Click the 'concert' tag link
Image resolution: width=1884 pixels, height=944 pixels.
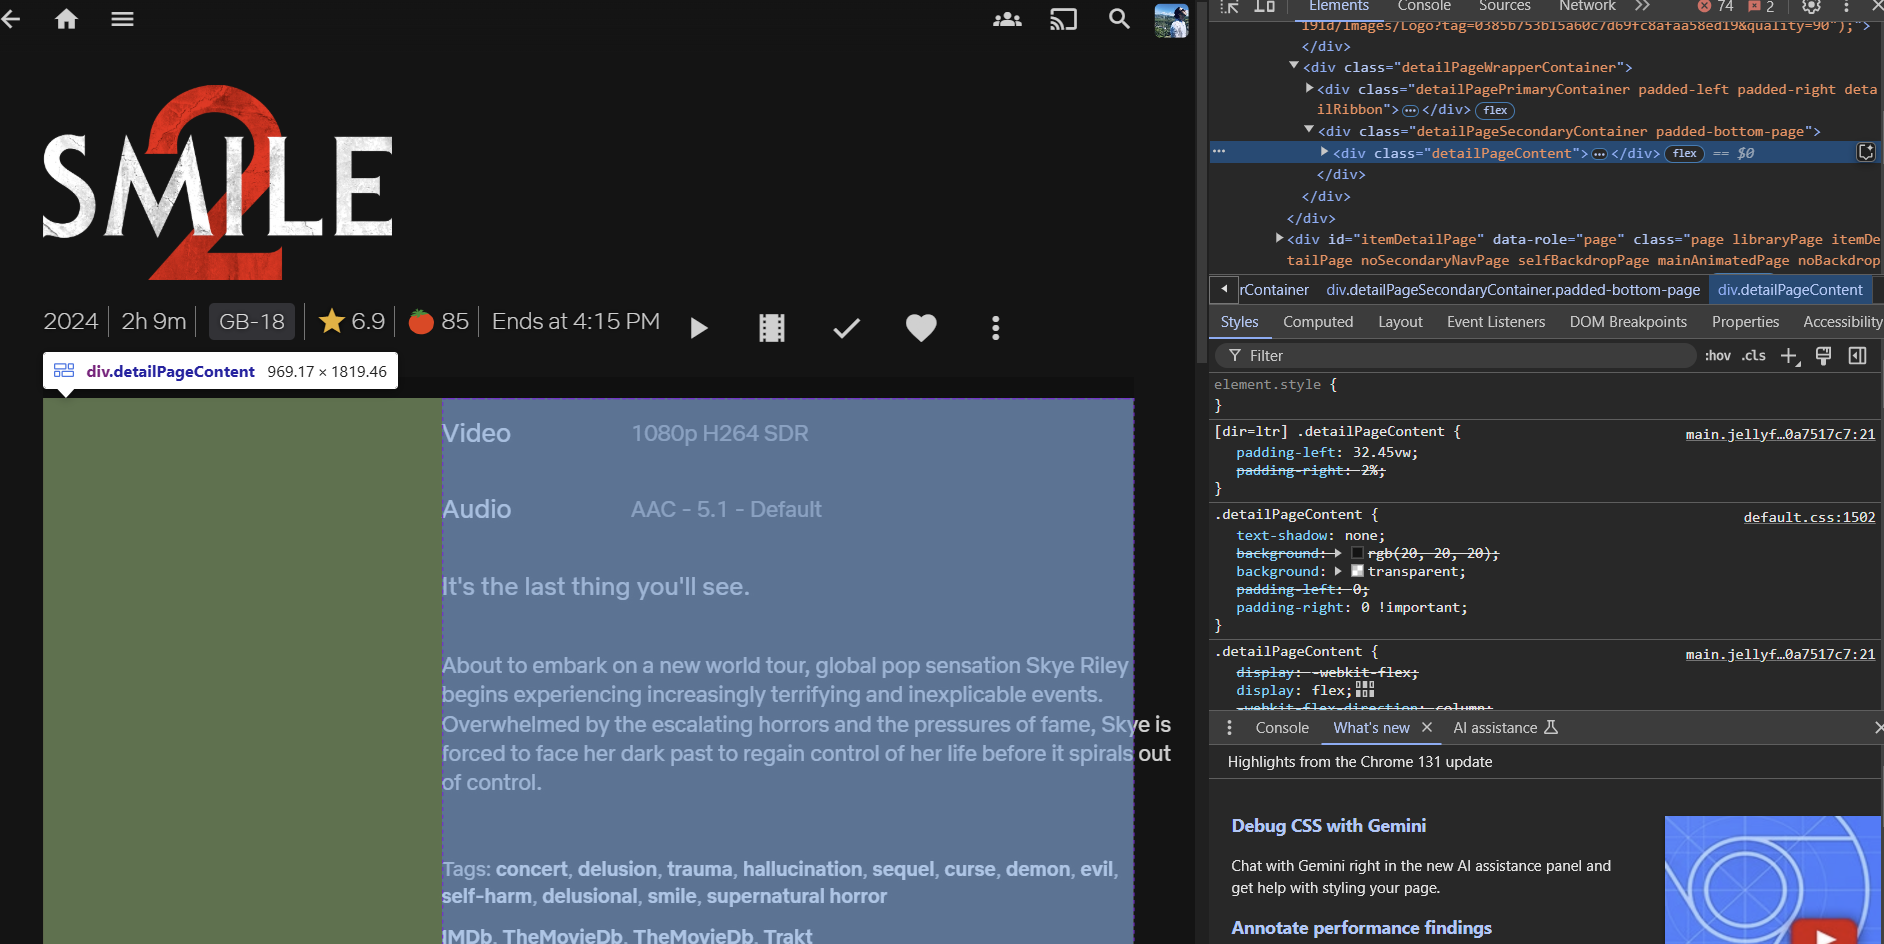tap(531, 869)
